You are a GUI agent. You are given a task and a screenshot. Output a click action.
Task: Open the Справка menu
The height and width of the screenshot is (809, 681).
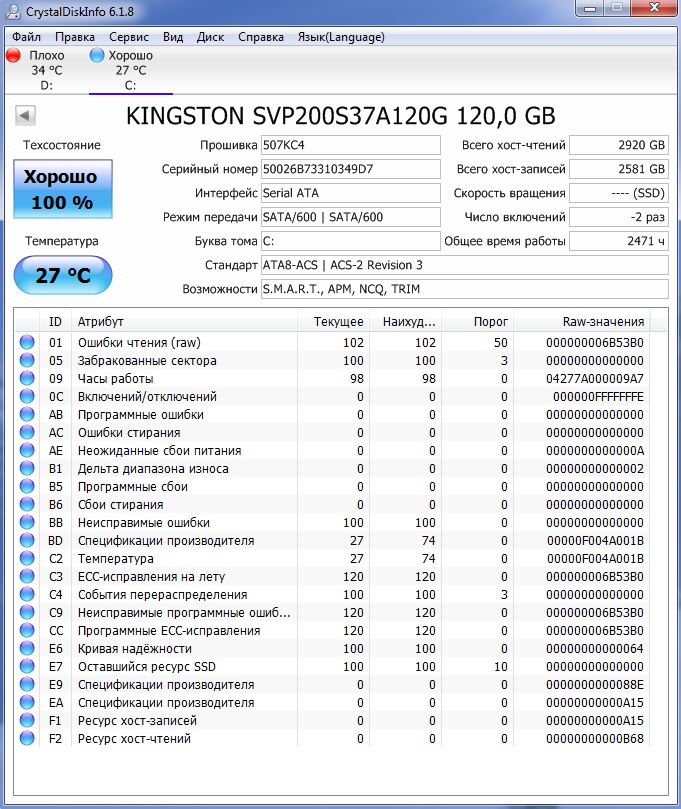pos(261,37)
